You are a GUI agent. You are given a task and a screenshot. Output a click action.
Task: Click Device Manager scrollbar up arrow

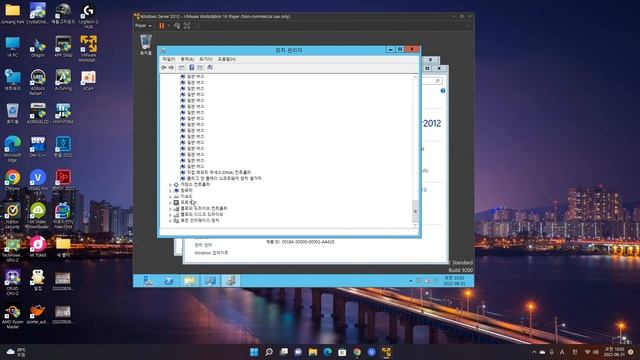pyautogui.click(x=416, y=77)
